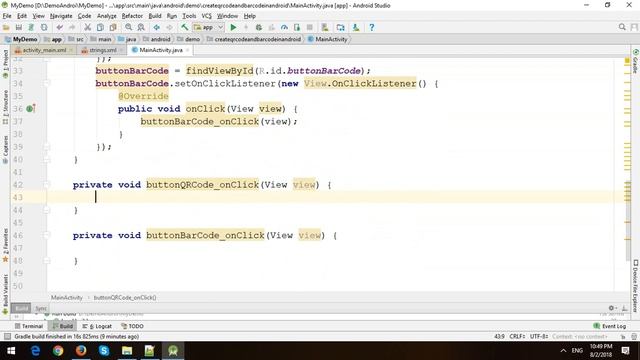Toggle fold marker at line 39

pos(47,147)
